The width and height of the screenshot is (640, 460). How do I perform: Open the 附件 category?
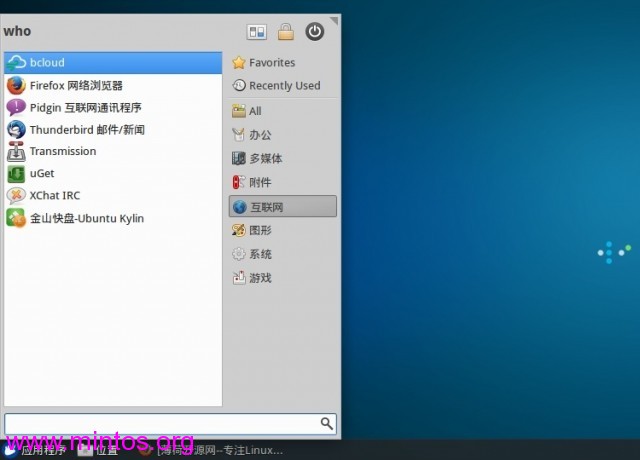coord(260,183)
